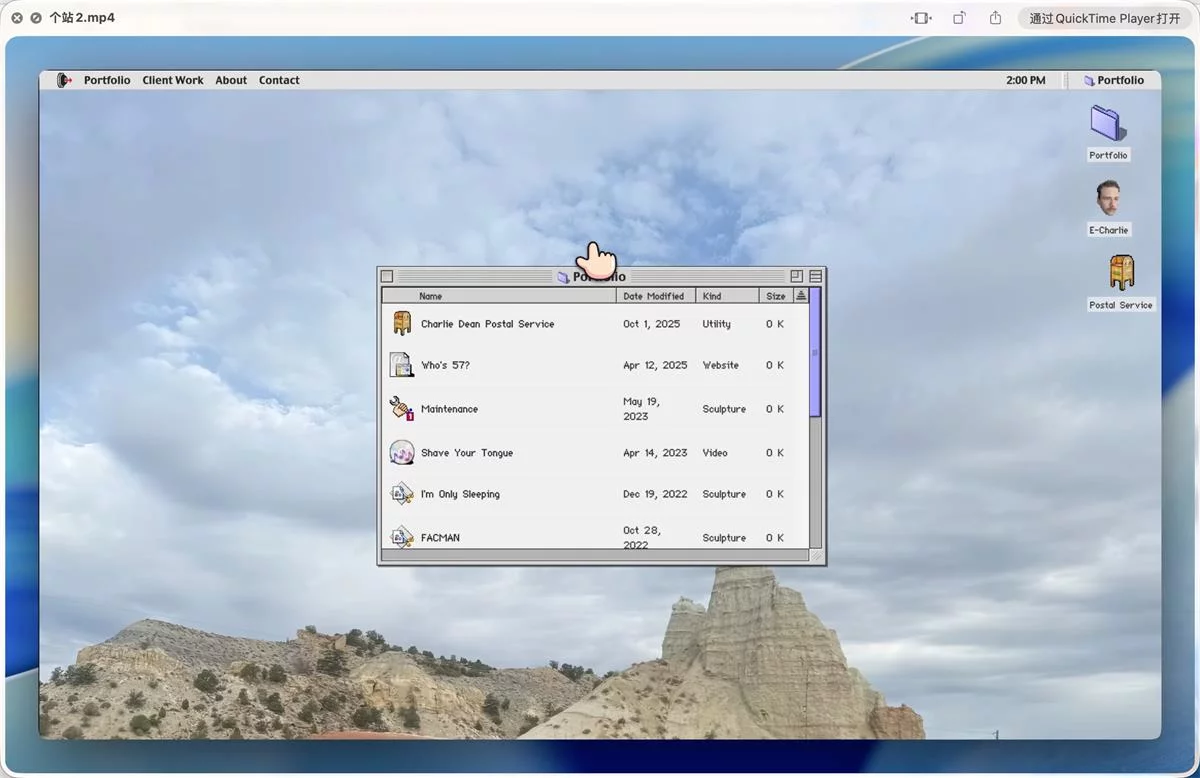Select the I'm Only Sleeping file name
The height and width of the screenshot is (778, 1200).
click(x=460, y=494)
